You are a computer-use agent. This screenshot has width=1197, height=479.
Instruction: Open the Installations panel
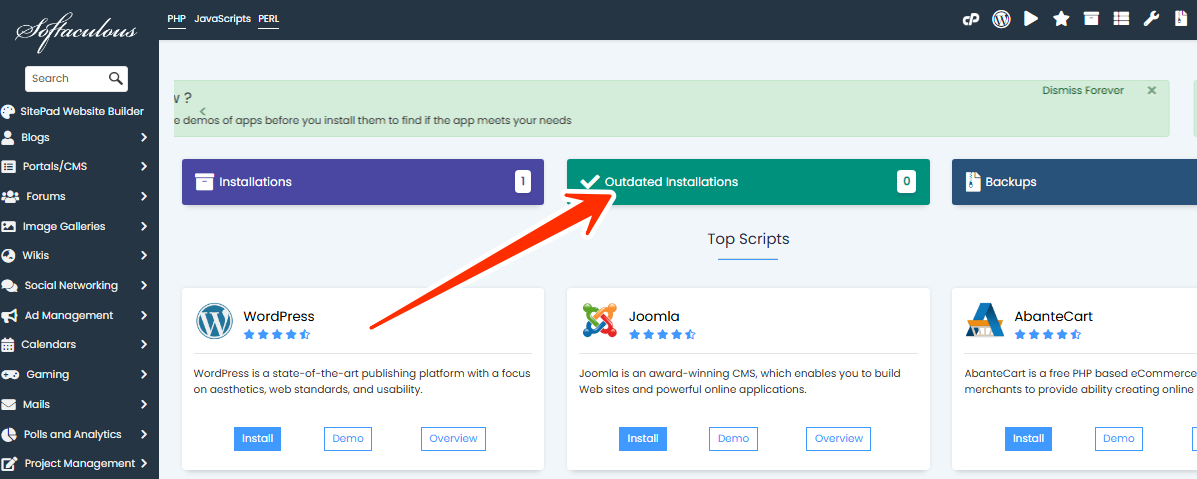click(363, 182)
